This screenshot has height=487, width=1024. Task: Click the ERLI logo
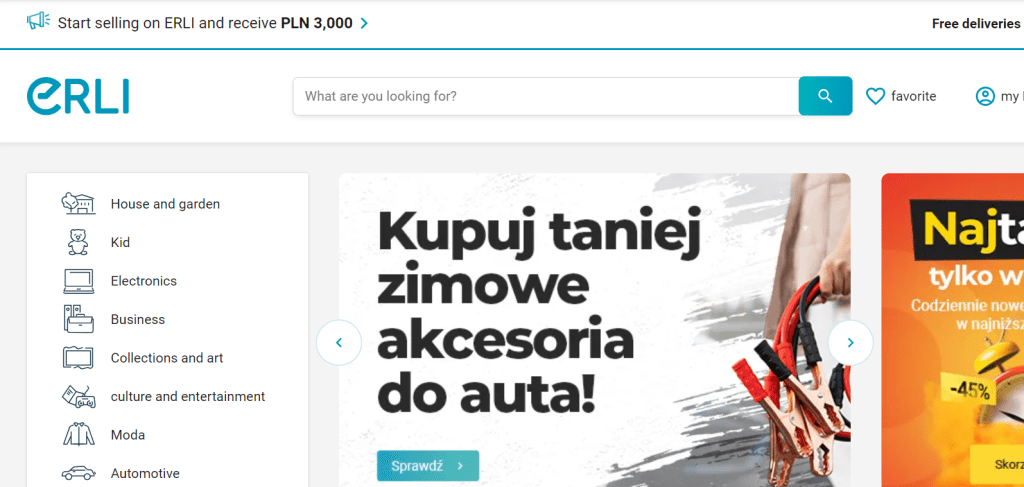[78, 97]
